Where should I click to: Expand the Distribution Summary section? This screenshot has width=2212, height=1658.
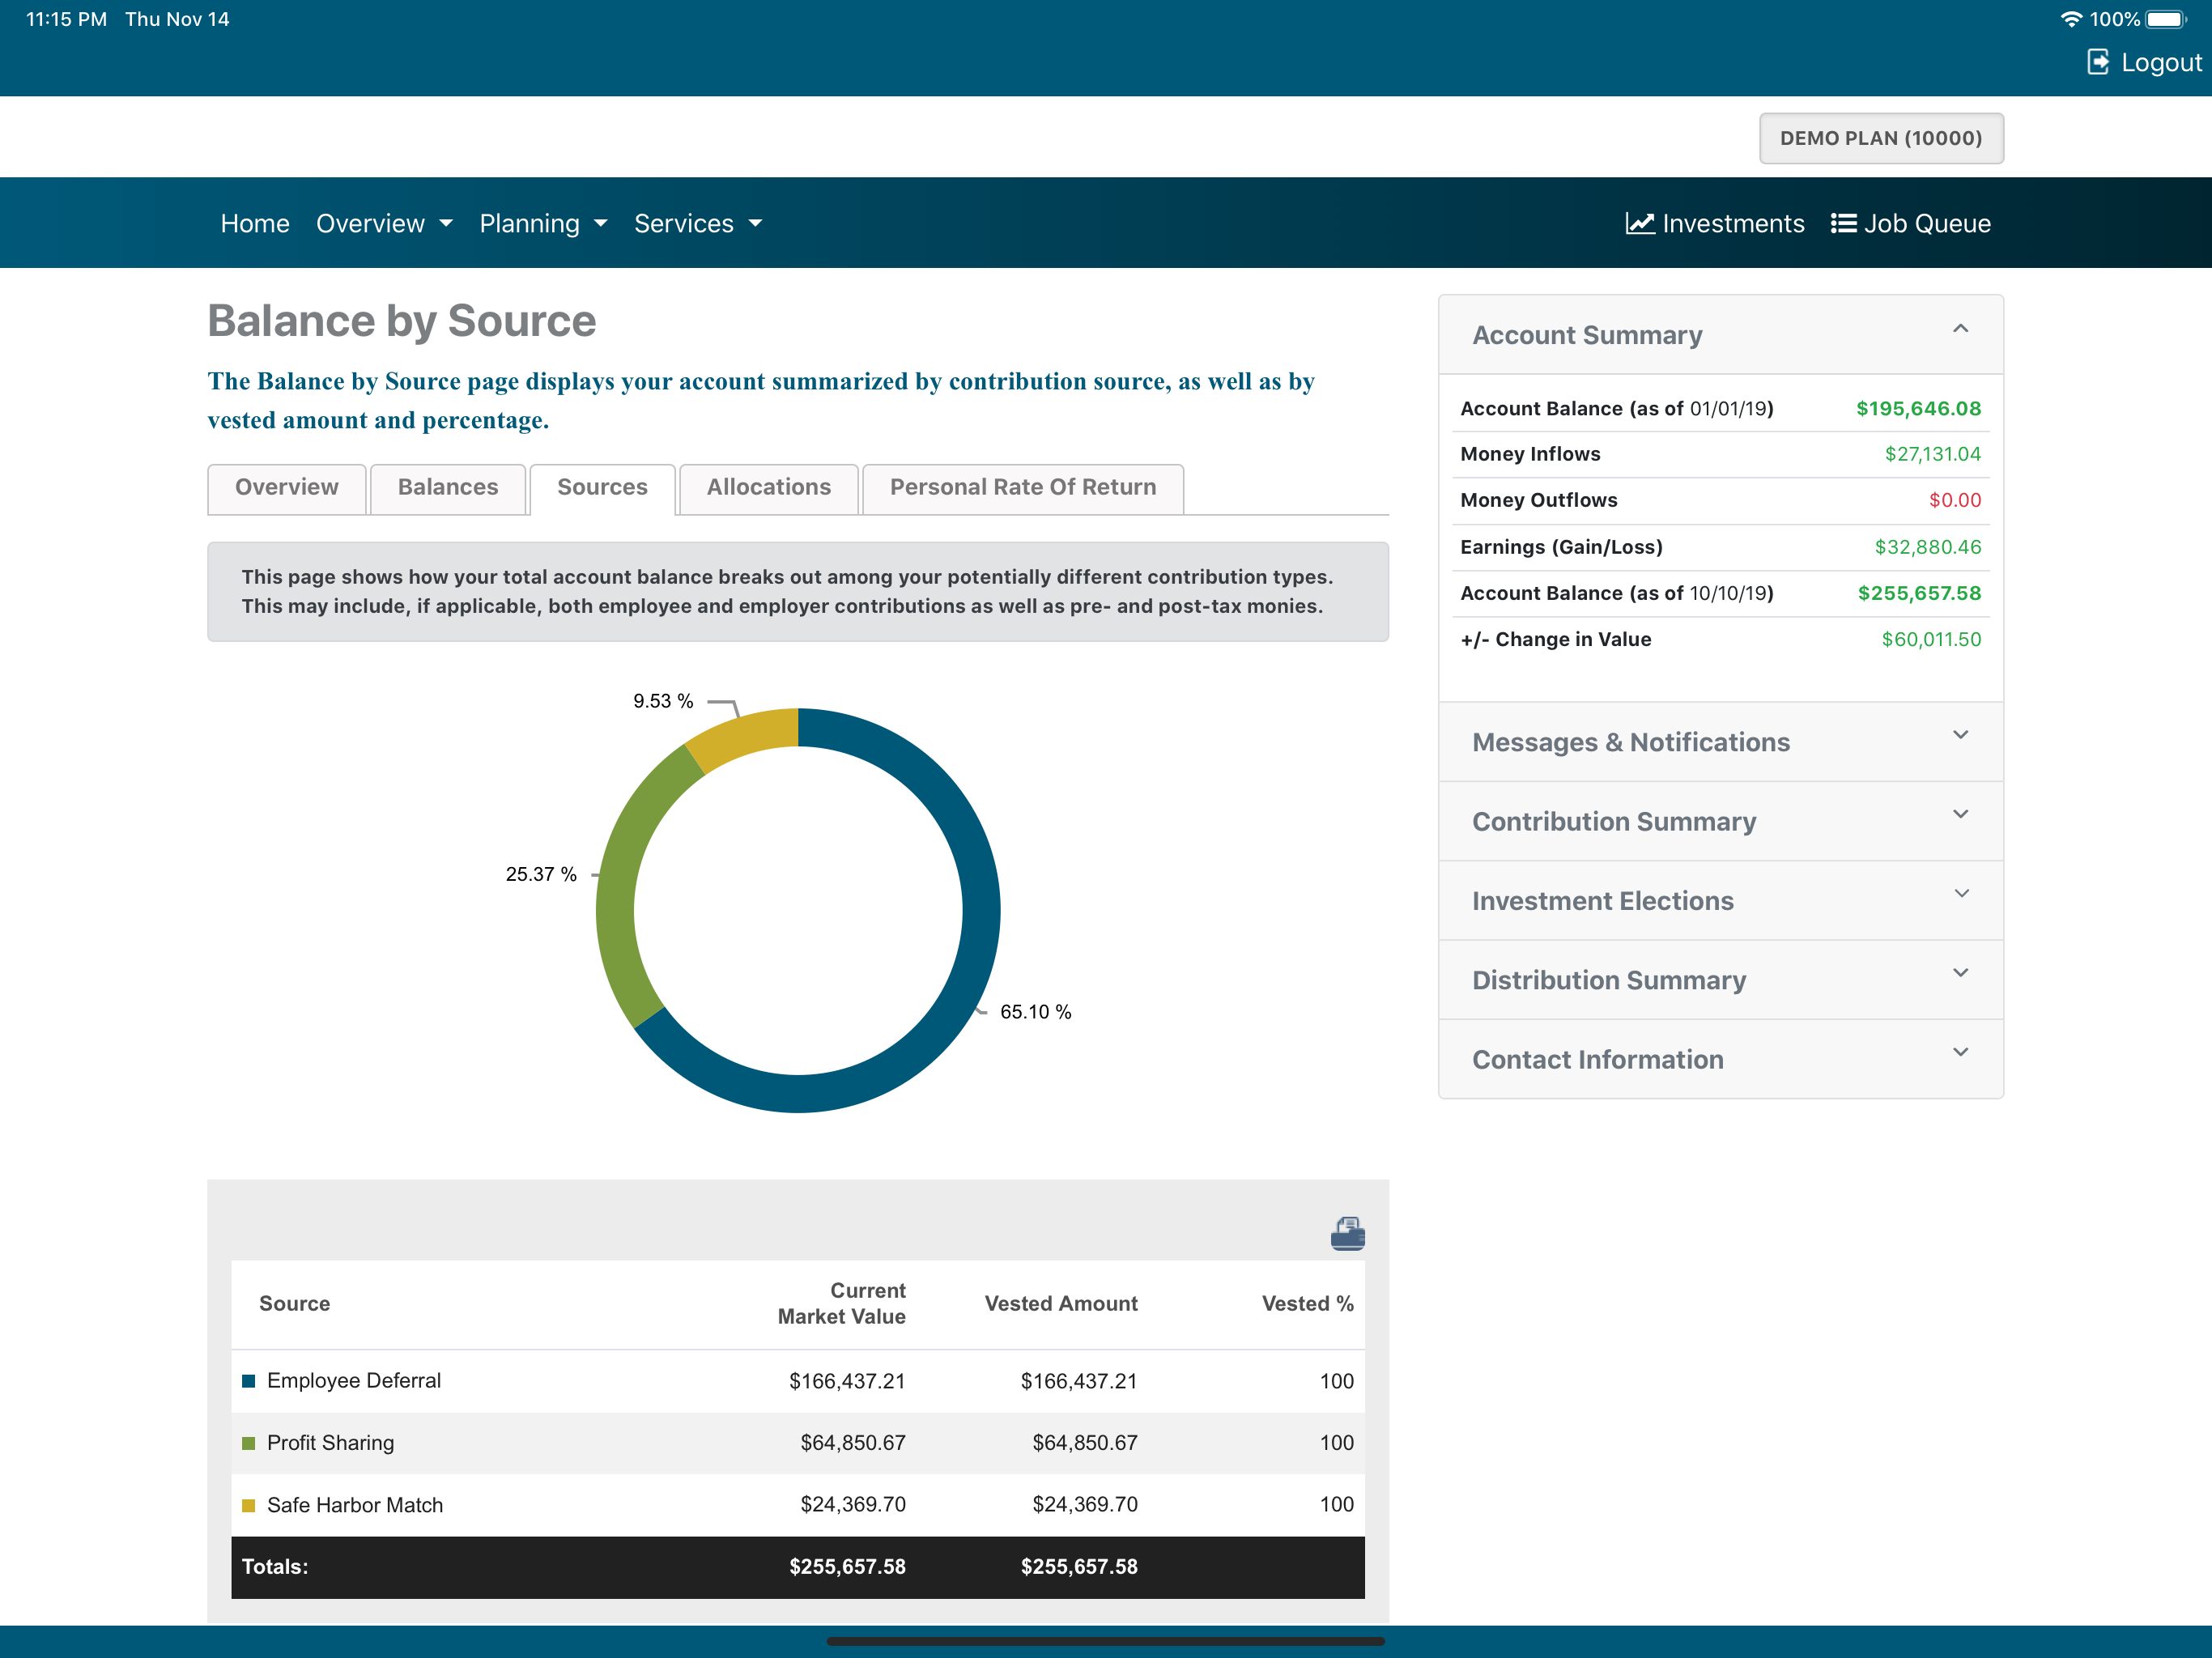click(1720, 980)
